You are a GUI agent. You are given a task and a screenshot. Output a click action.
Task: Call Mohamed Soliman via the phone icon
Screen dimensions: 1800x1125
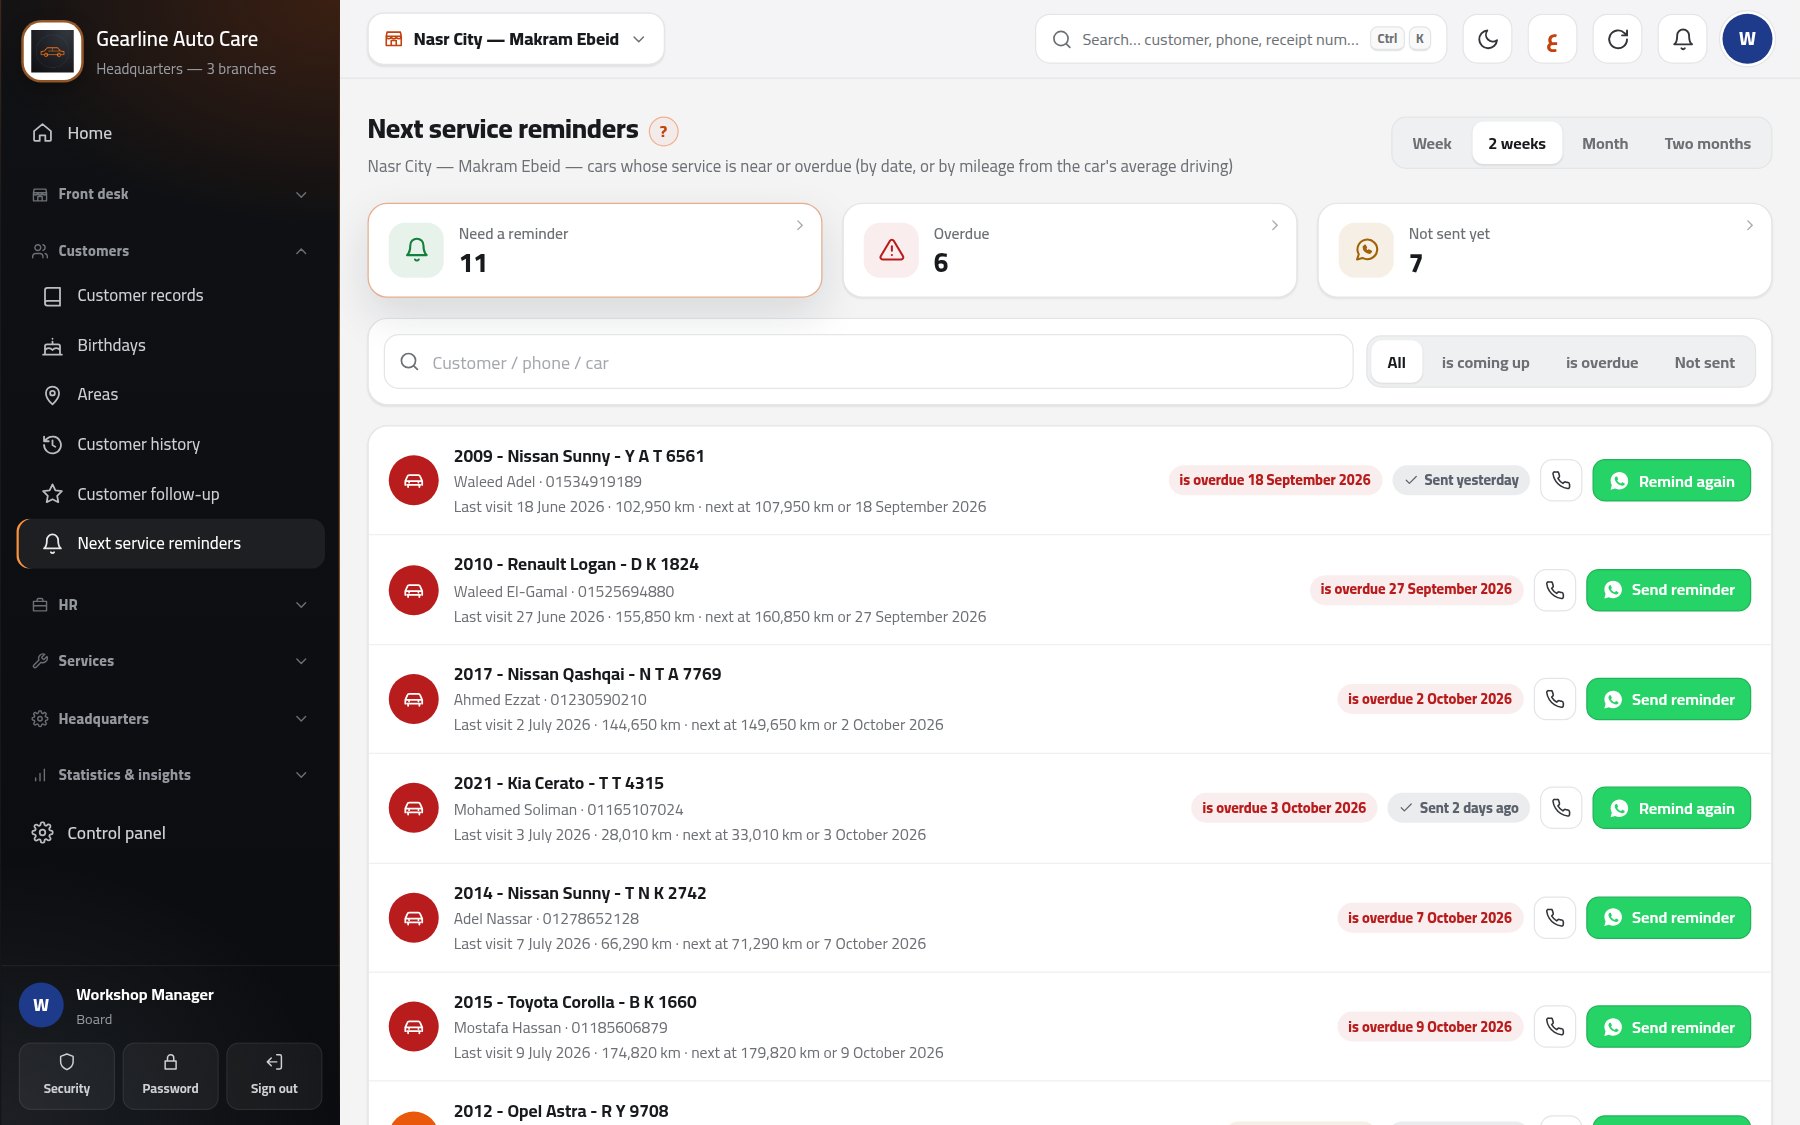[x=1561, y=808]
